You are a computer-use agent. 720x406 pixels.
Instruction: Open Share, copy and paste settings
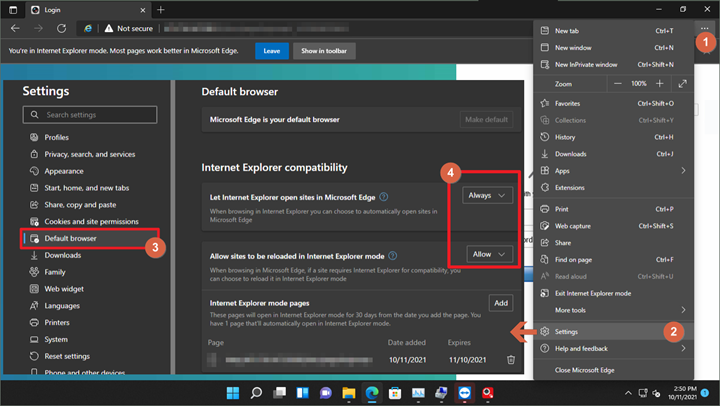click(x=91, y=205)
